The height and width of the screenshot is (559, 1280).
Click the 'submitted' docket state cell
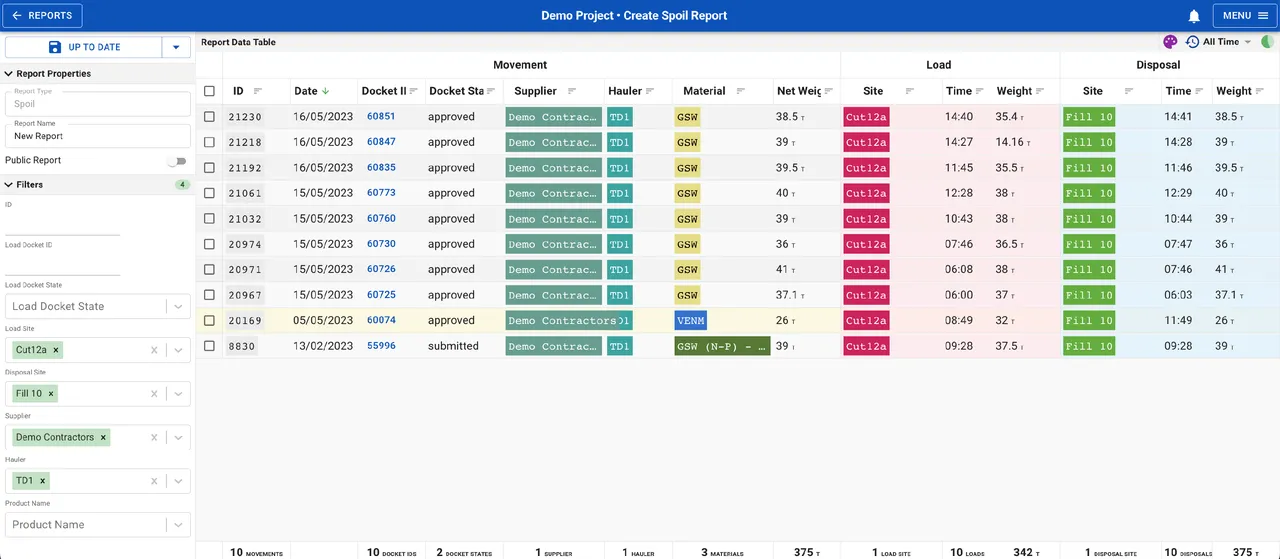453,346
